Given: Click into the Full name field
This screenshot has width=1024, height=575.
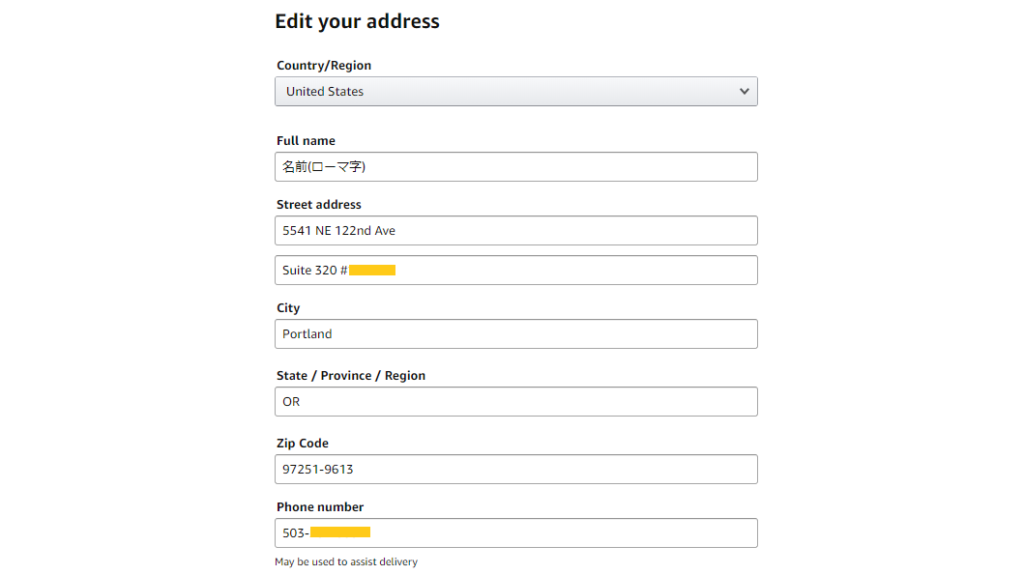Looking at the screenshot, I should tap(515, 167).
